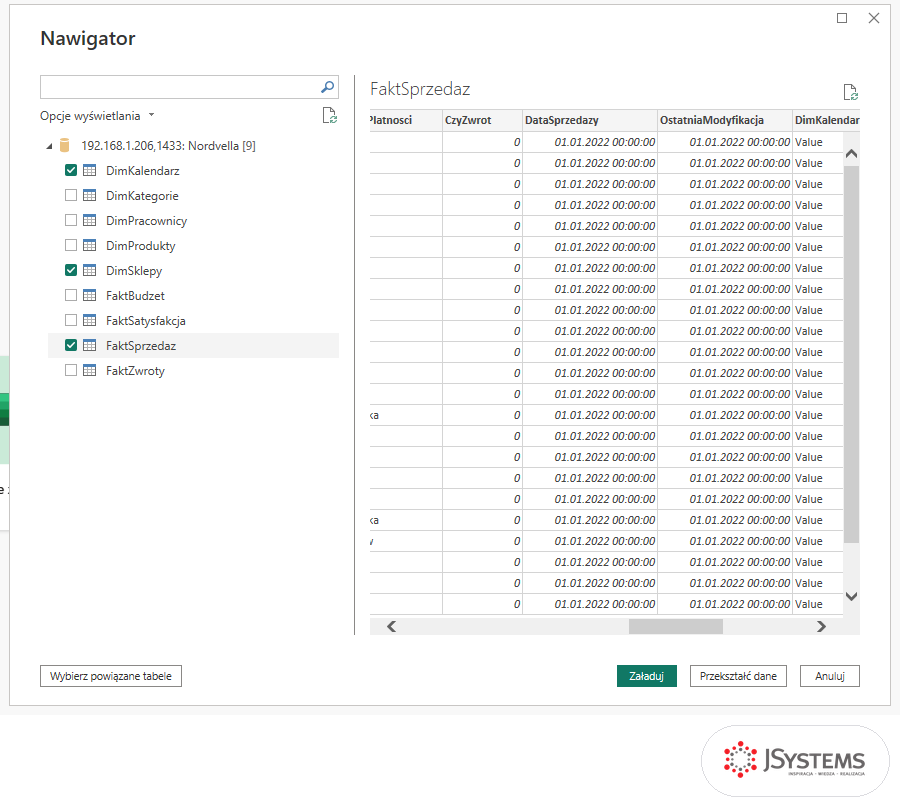Click the table icon beside DimProdukty

point(90,246)
